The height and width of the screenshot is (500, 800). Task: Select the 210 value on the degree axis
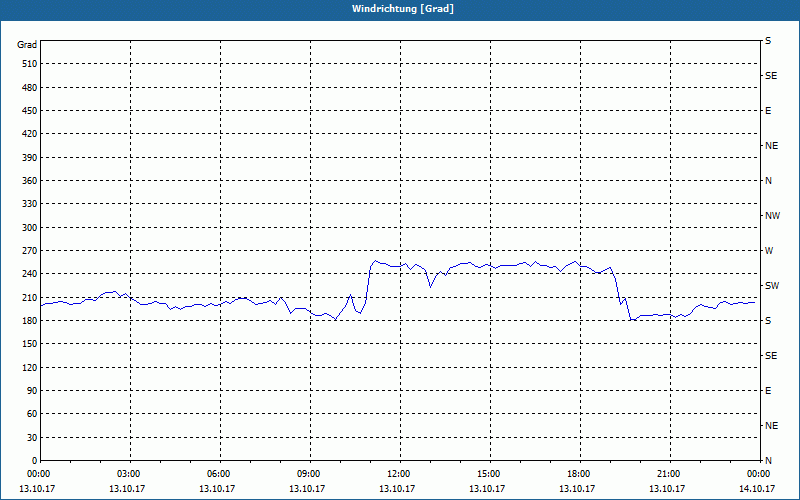coord(30,297)
